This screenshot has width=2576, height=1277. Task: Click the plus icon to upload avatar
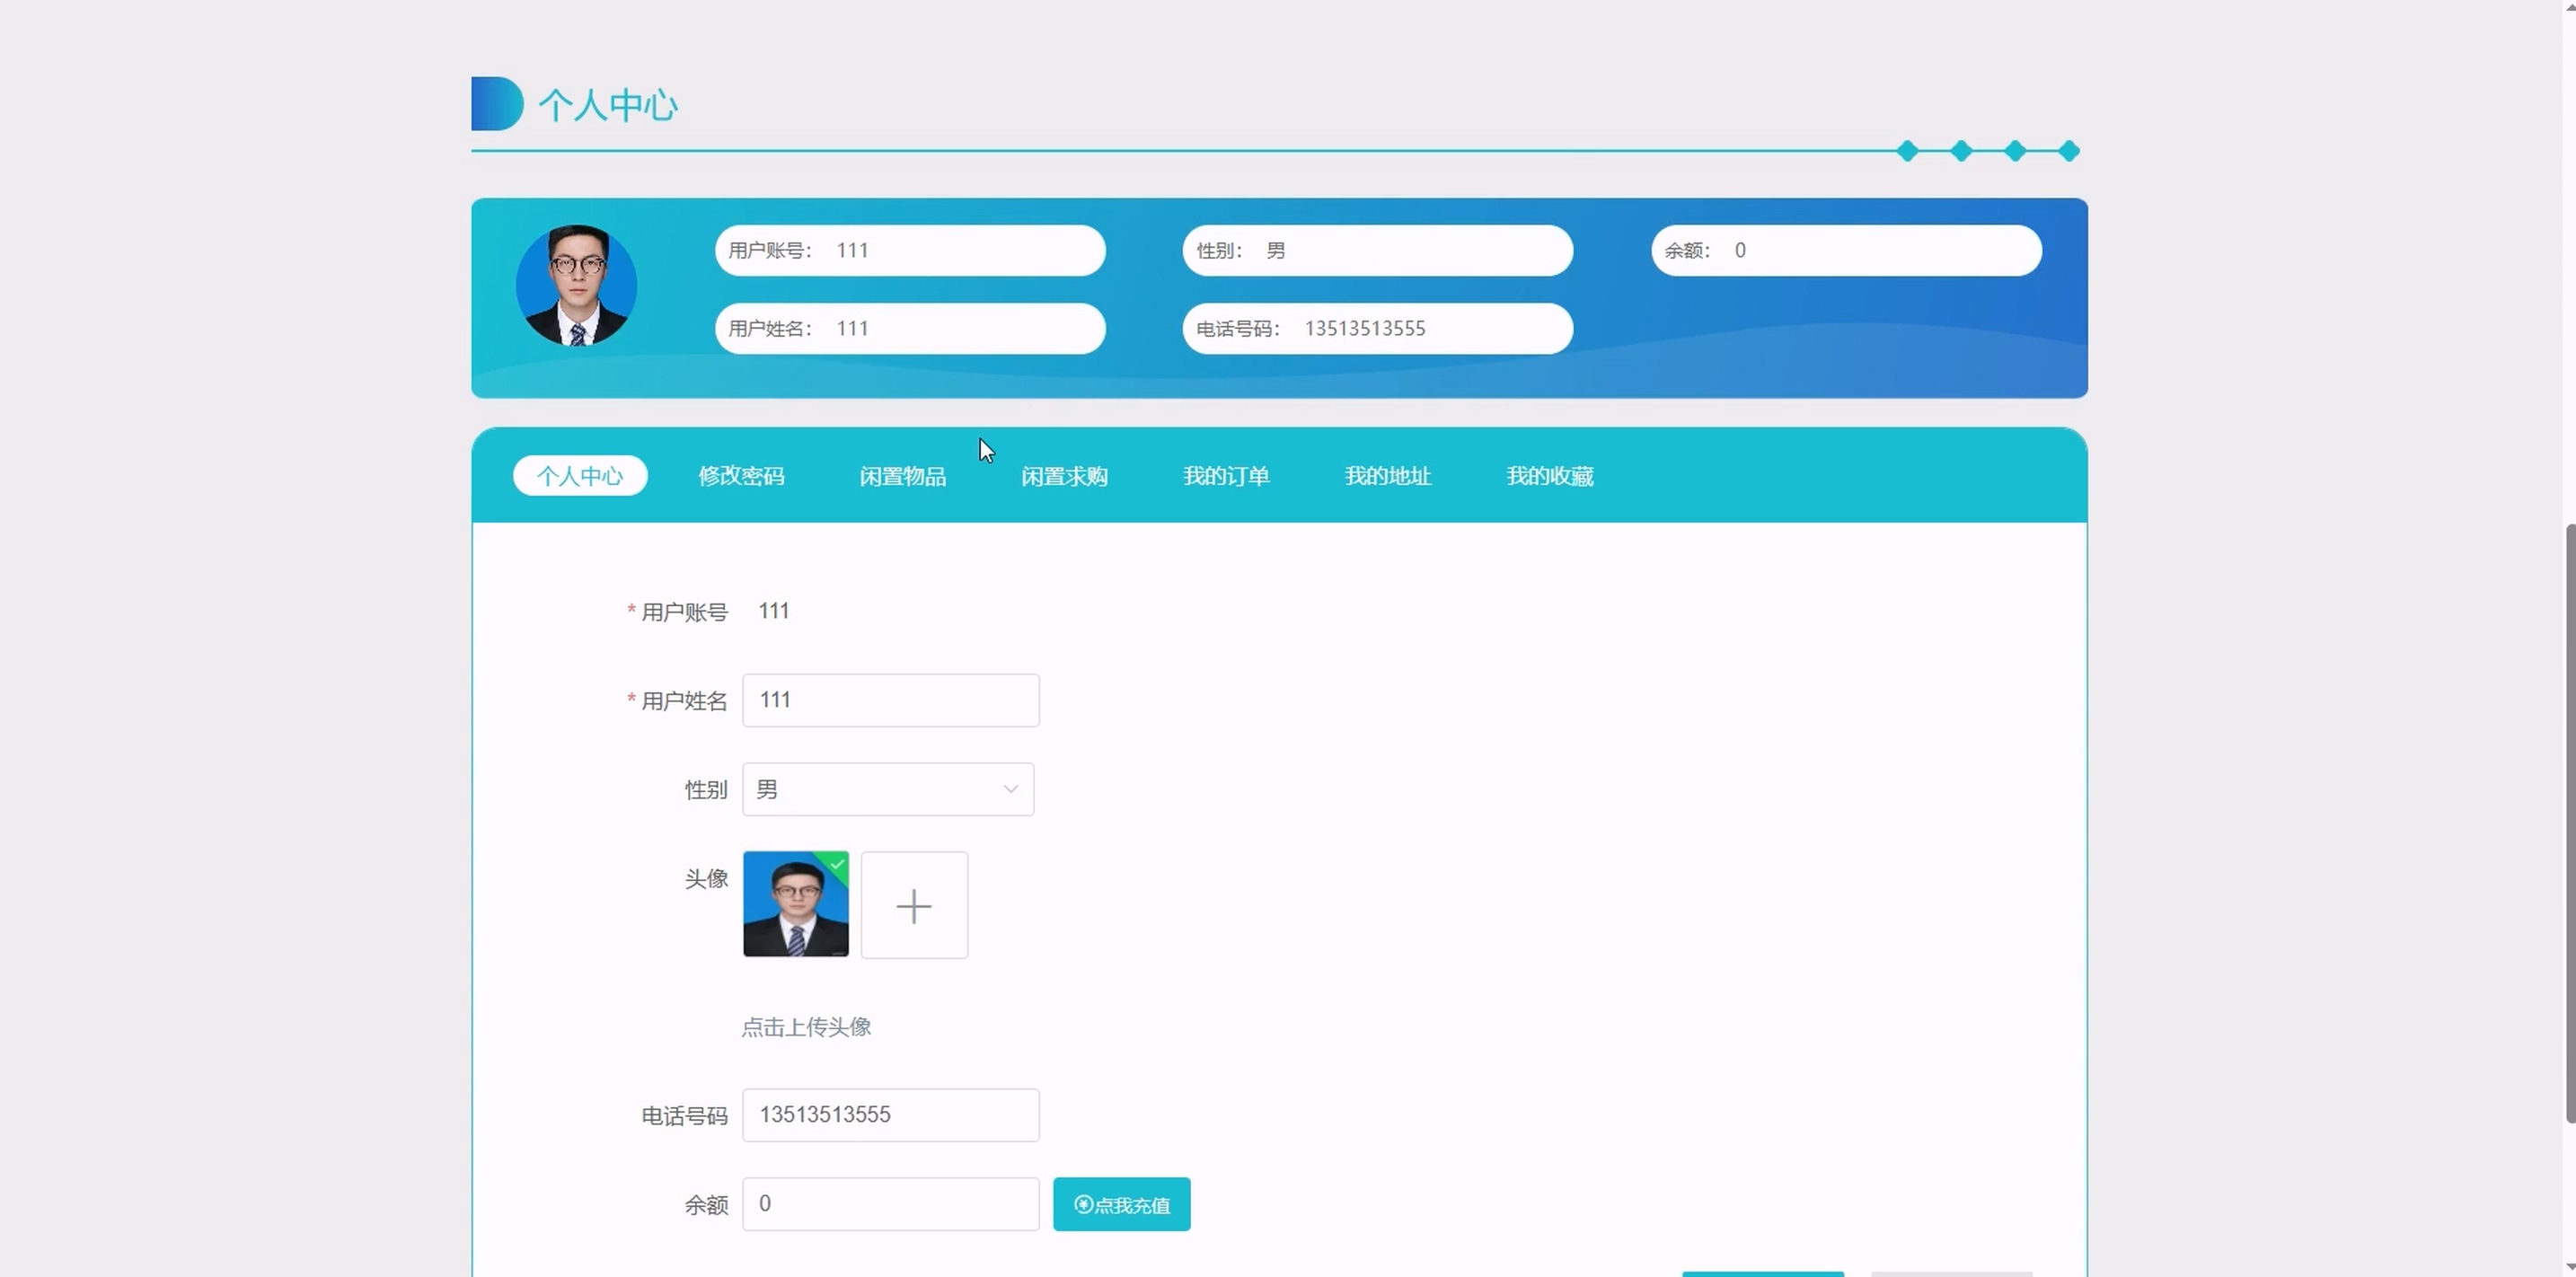[x=914, y=905]
